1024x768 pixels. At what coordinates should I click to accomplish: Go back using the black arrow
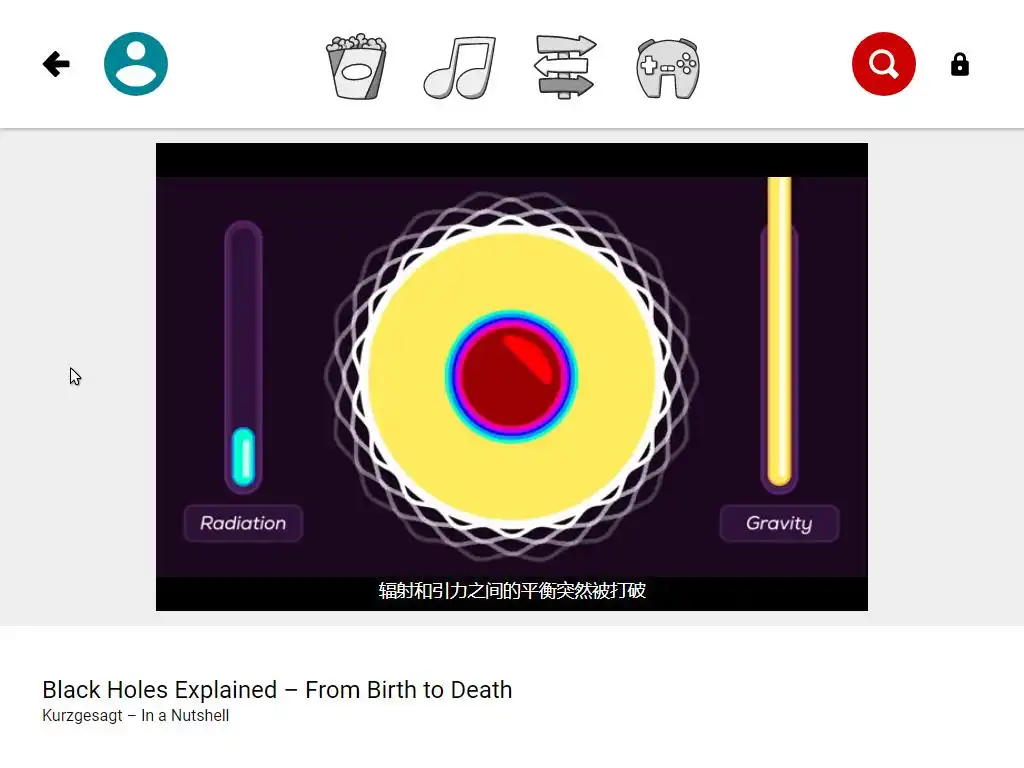click(x=56, y=64)
